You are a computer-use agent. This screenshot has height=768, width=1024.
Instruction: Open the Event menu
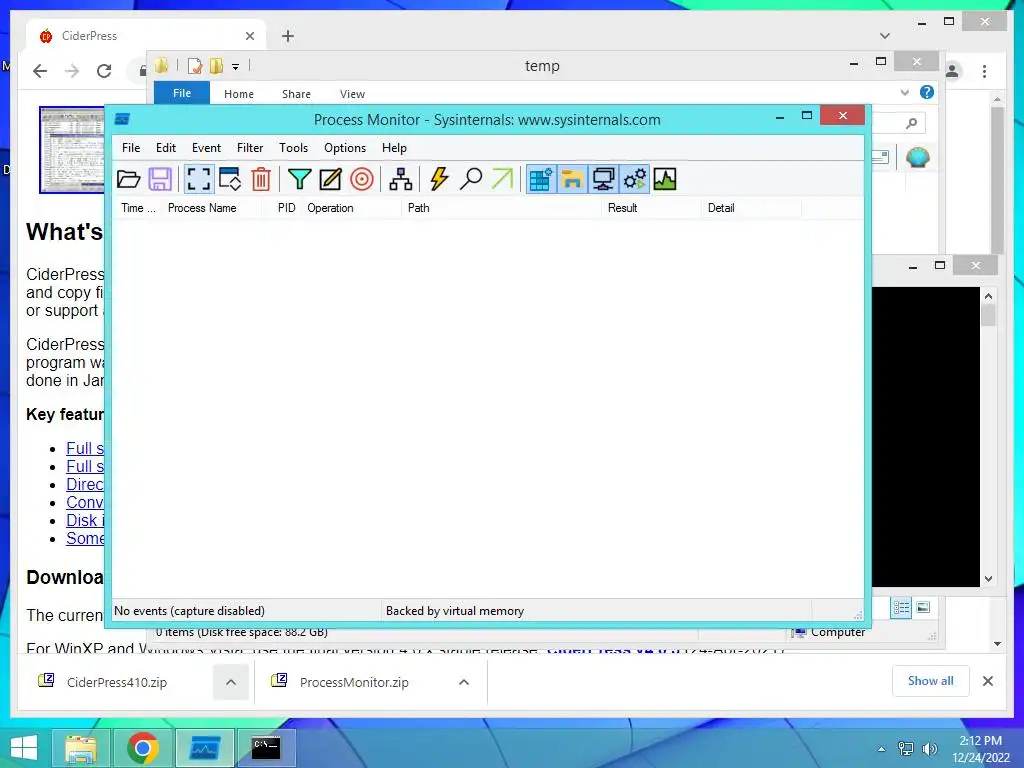coord(206,148)
